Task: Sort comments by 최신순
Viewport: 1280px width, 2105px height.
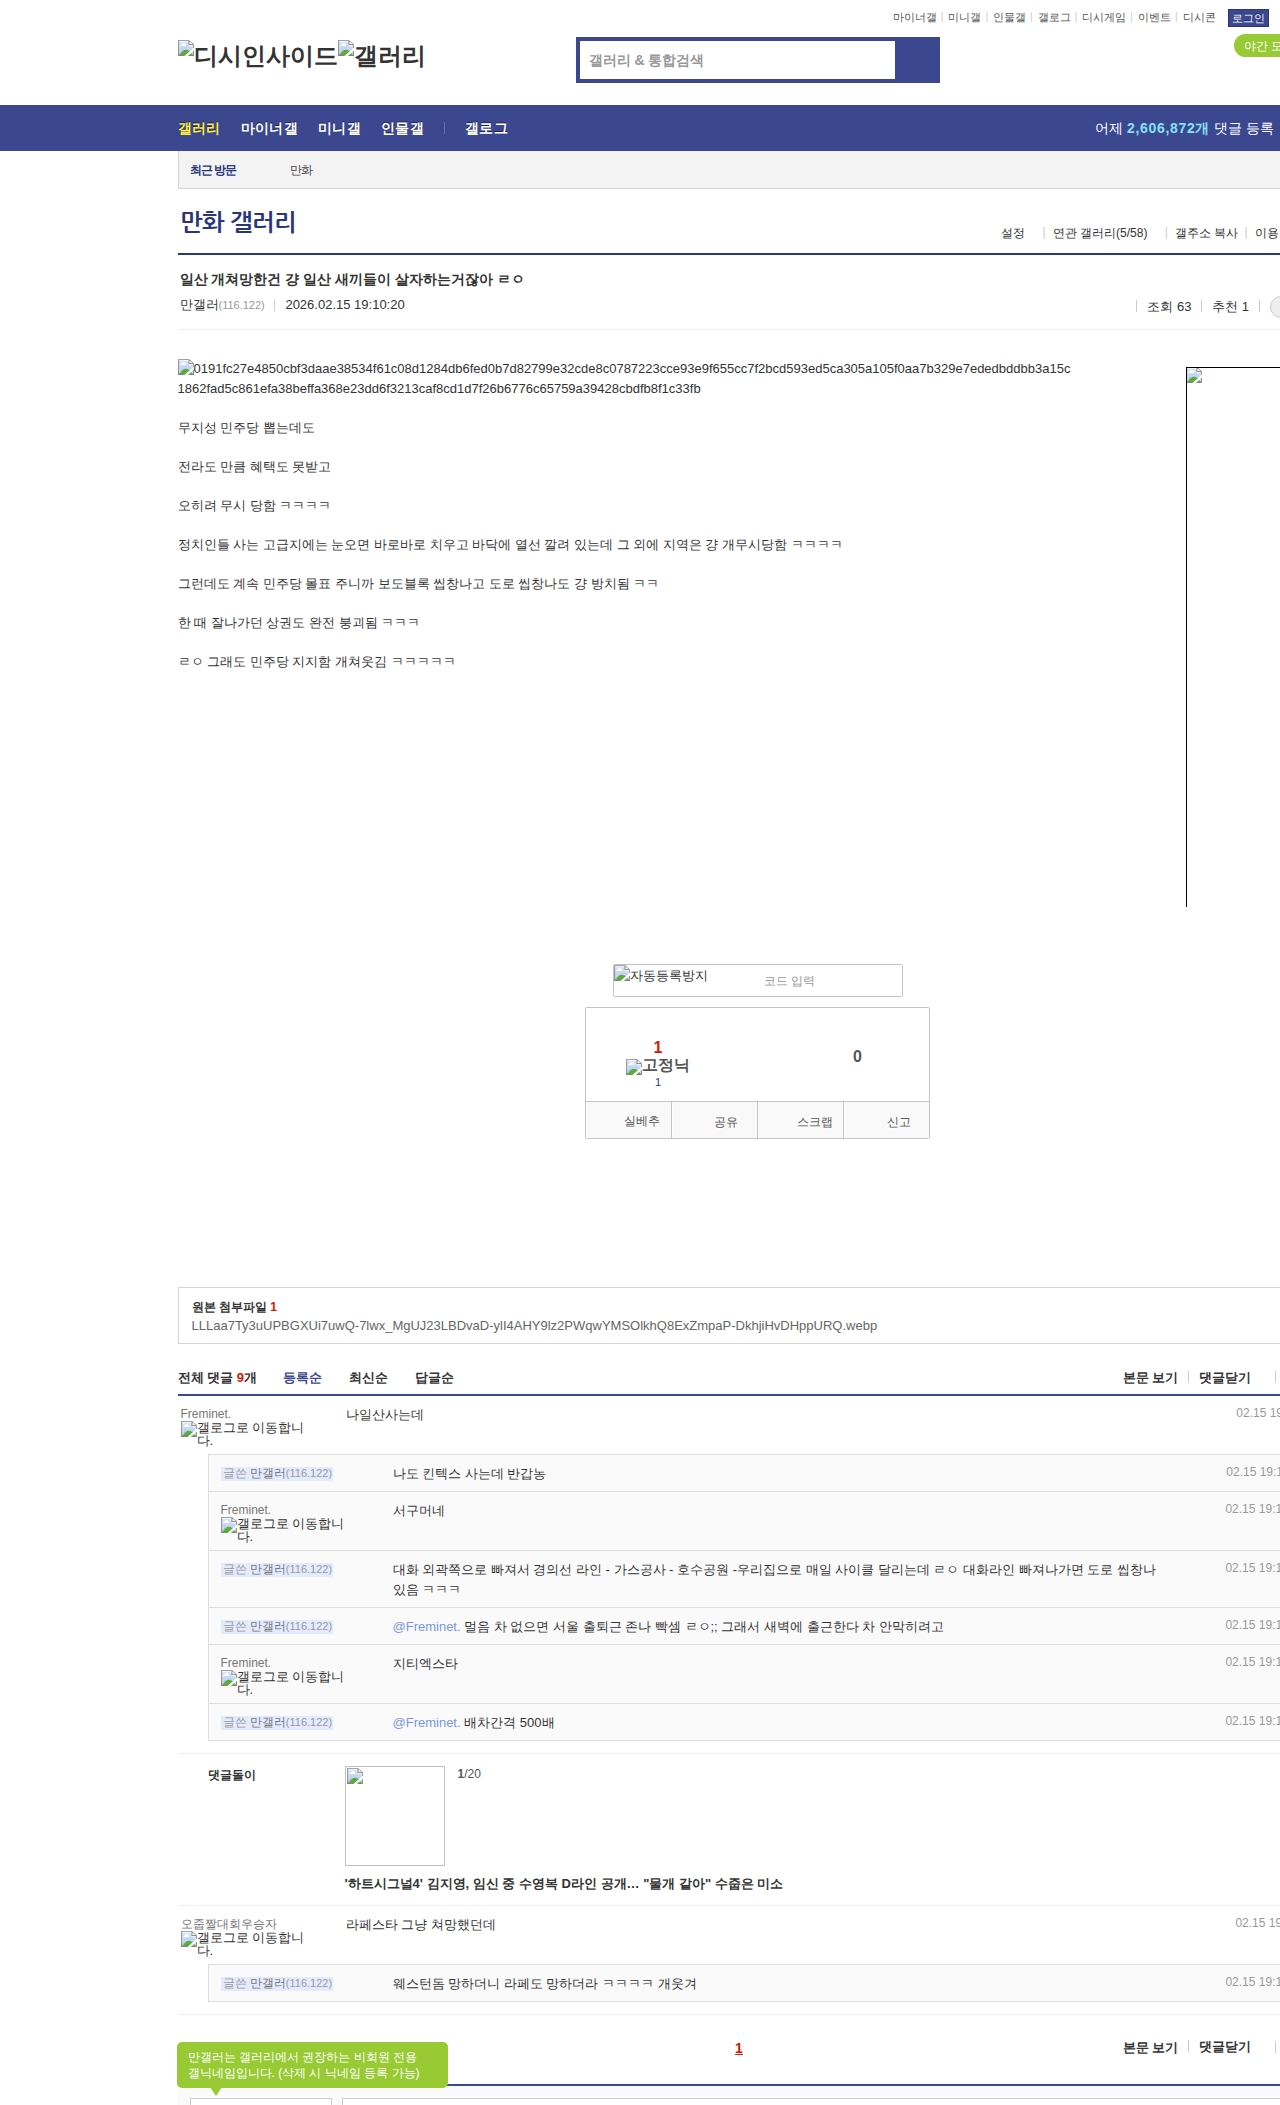Action: (368, 1377)
